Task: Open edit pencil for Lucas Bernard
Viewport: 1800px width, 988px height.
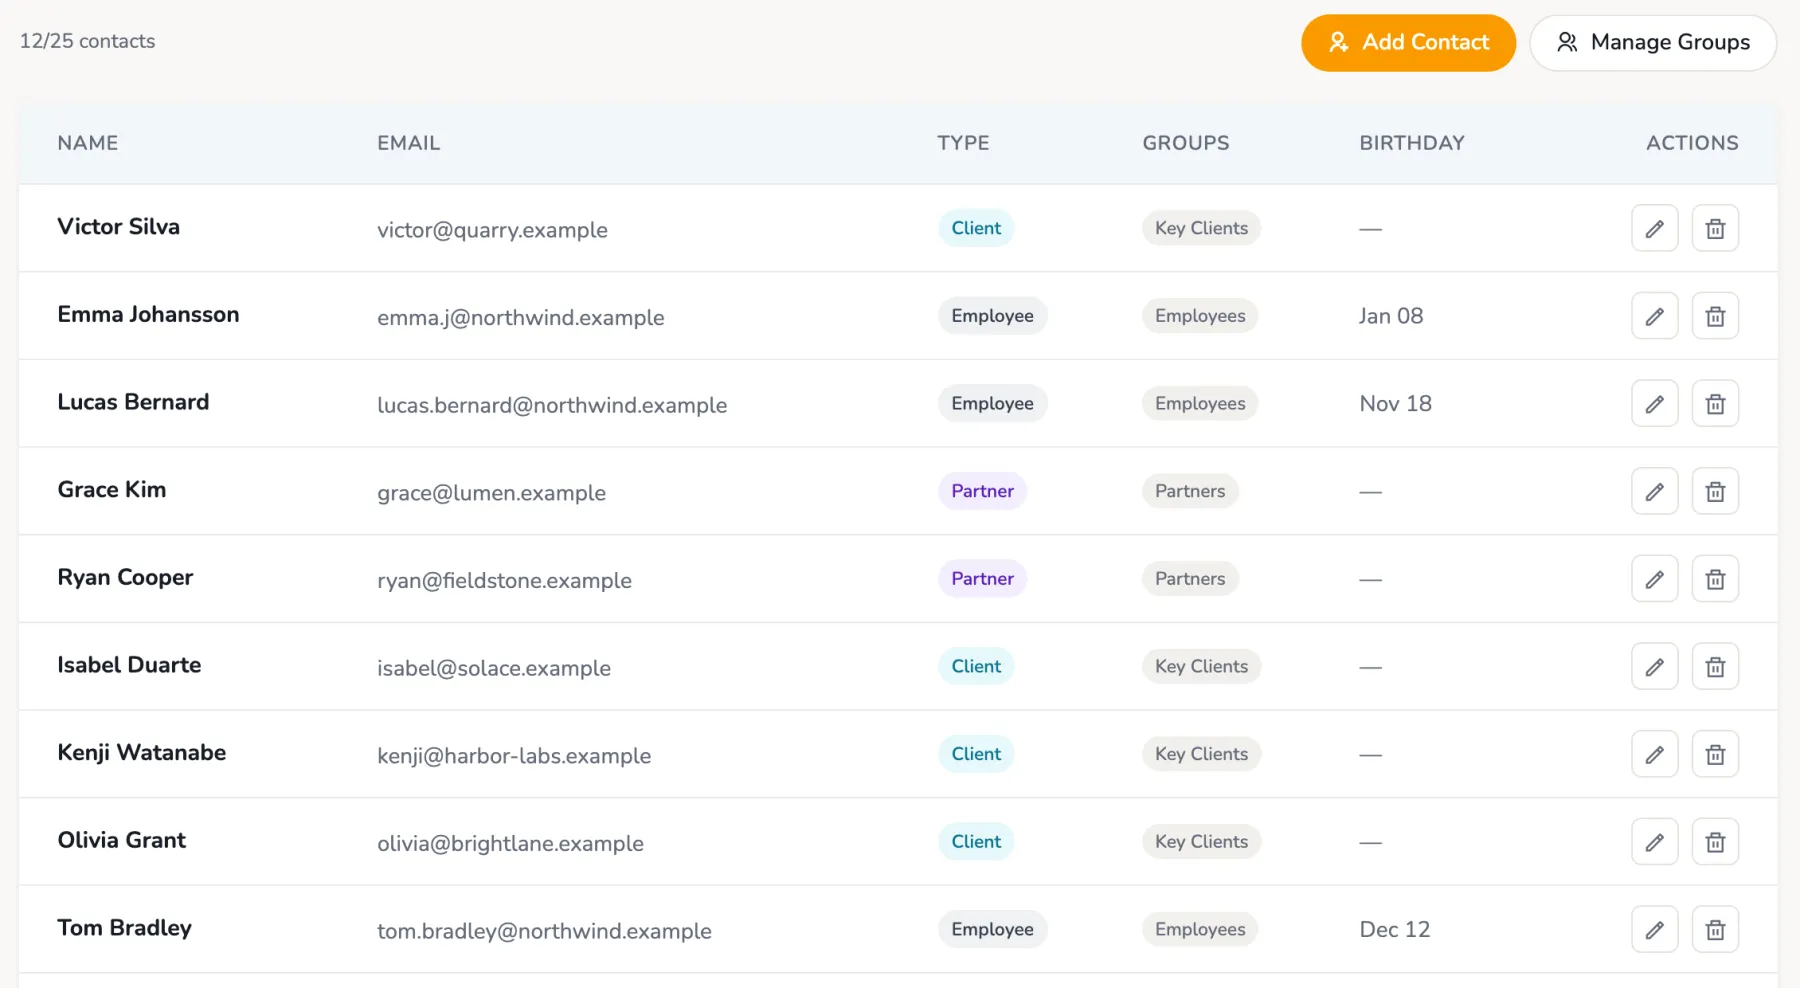Action: coord(1655,404)
